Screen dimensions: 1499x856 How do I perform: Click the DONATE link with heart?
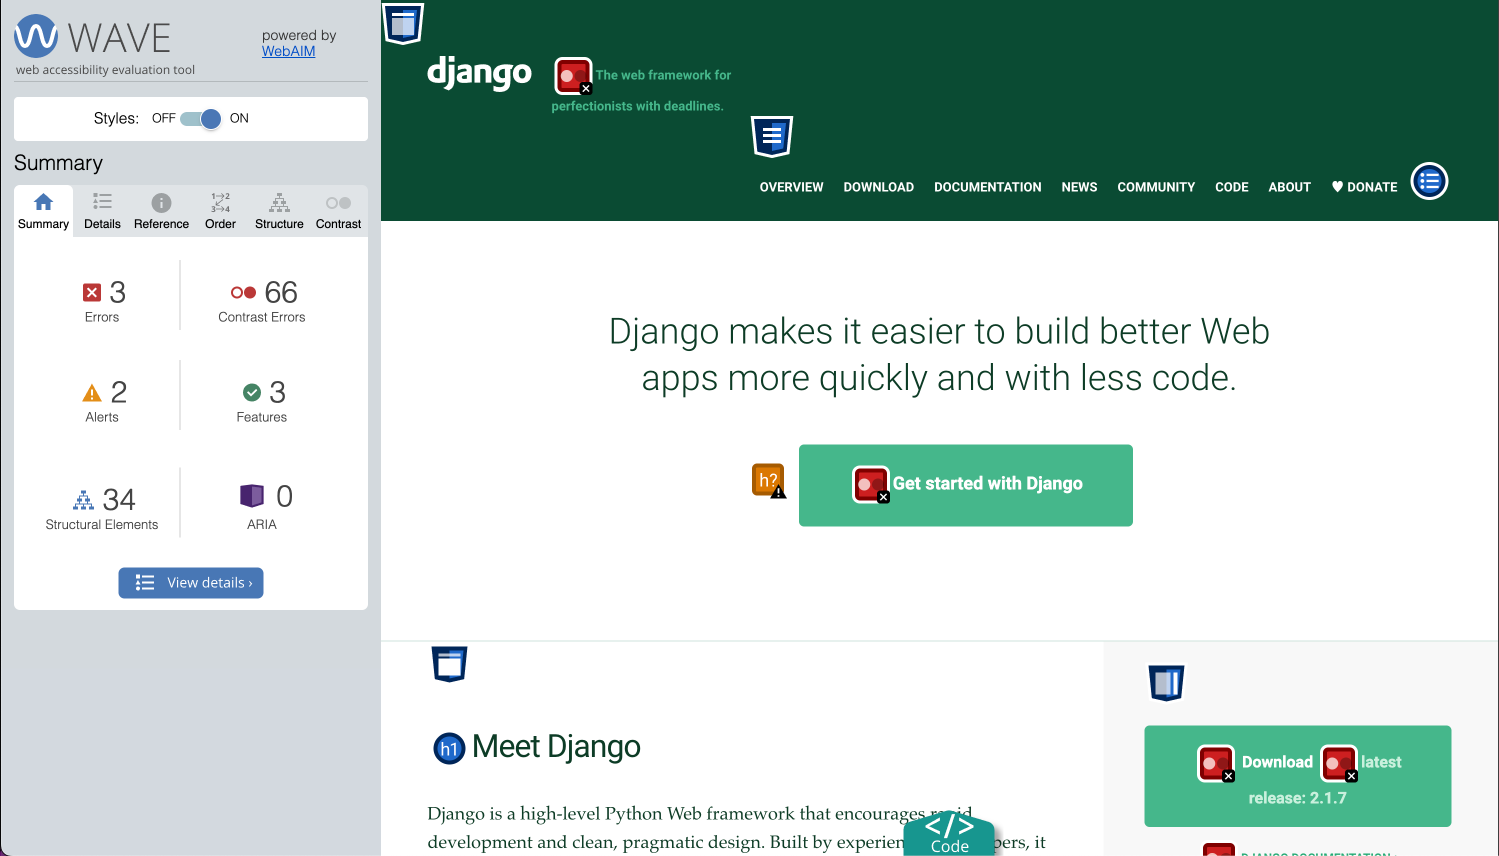point(1364,187)
